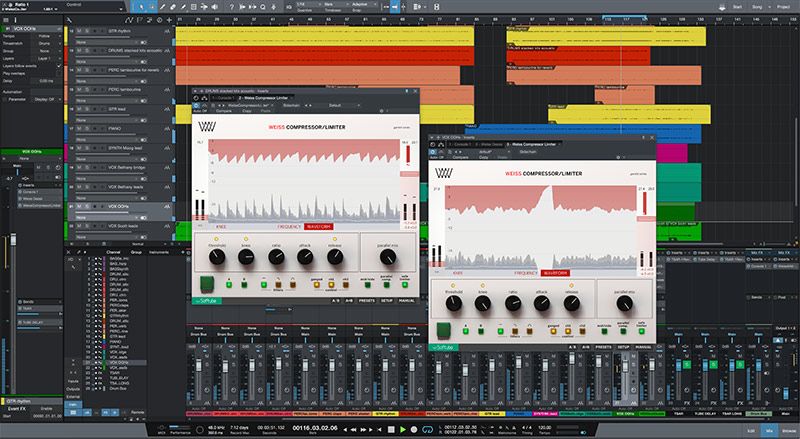Click threshold knob on left Weiss compressor
The image size is (800, 439).
217,257
